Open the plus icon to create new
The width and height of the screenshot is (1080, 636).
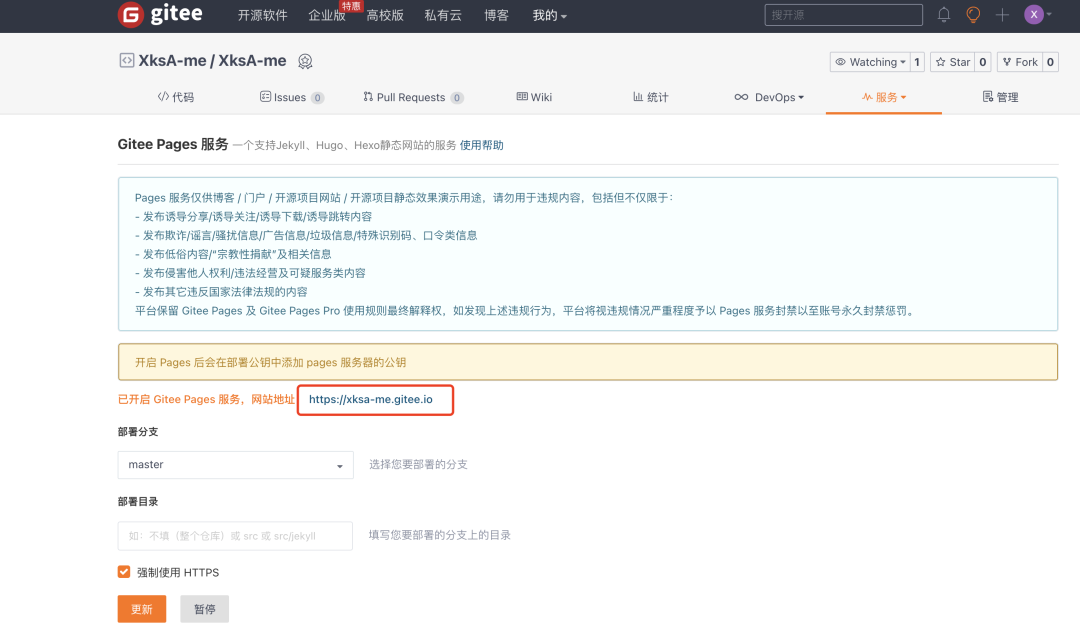point(1001,14)
